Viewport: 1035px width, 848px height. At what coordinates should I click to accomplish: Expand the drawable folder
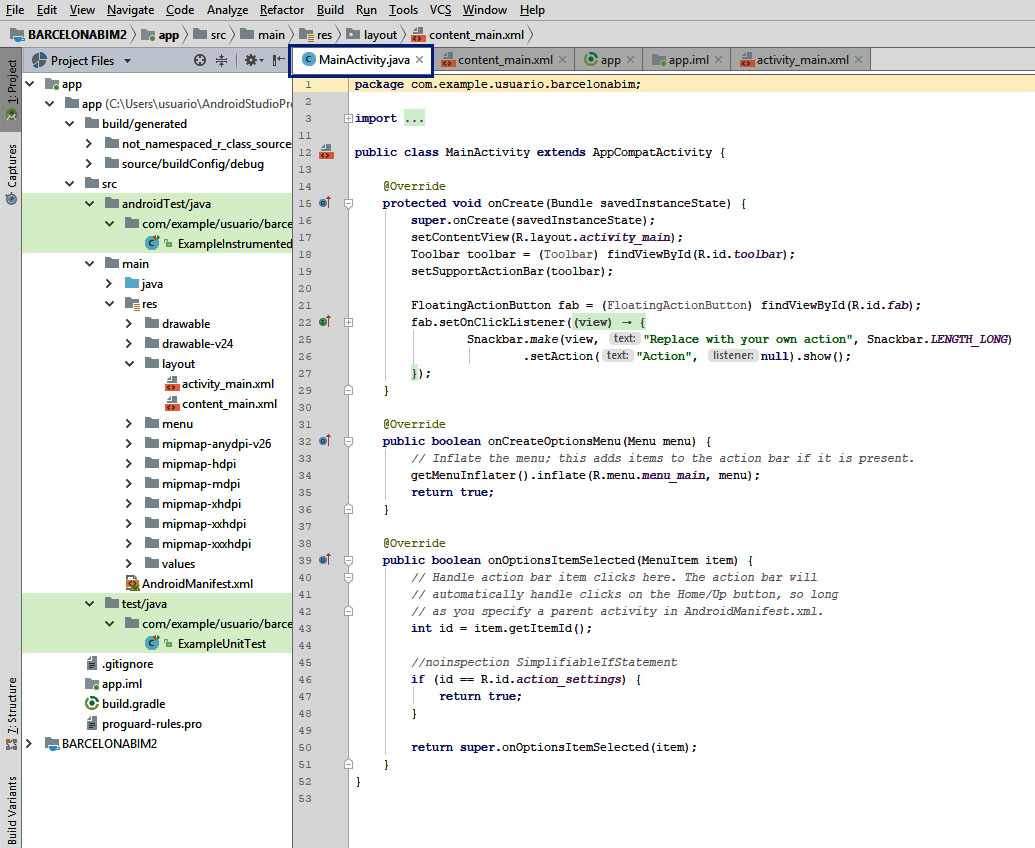[x=129, y=324]
